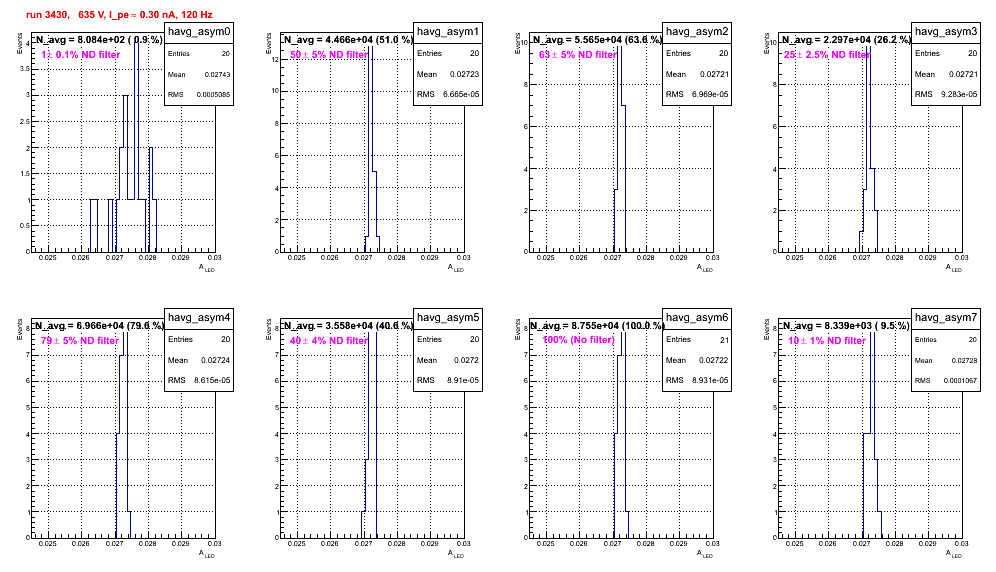Click the havg_asym2 stats box title

[x=697, y=32]
